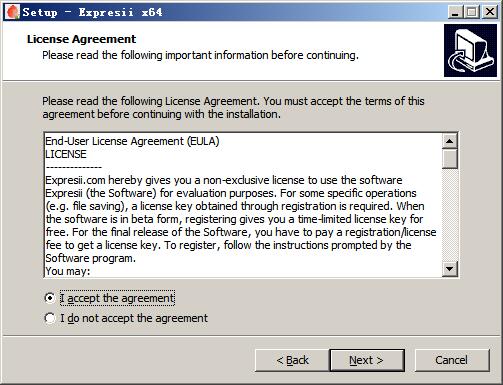Click the 'I do not accept the agreement' label

tap(134, 318)
